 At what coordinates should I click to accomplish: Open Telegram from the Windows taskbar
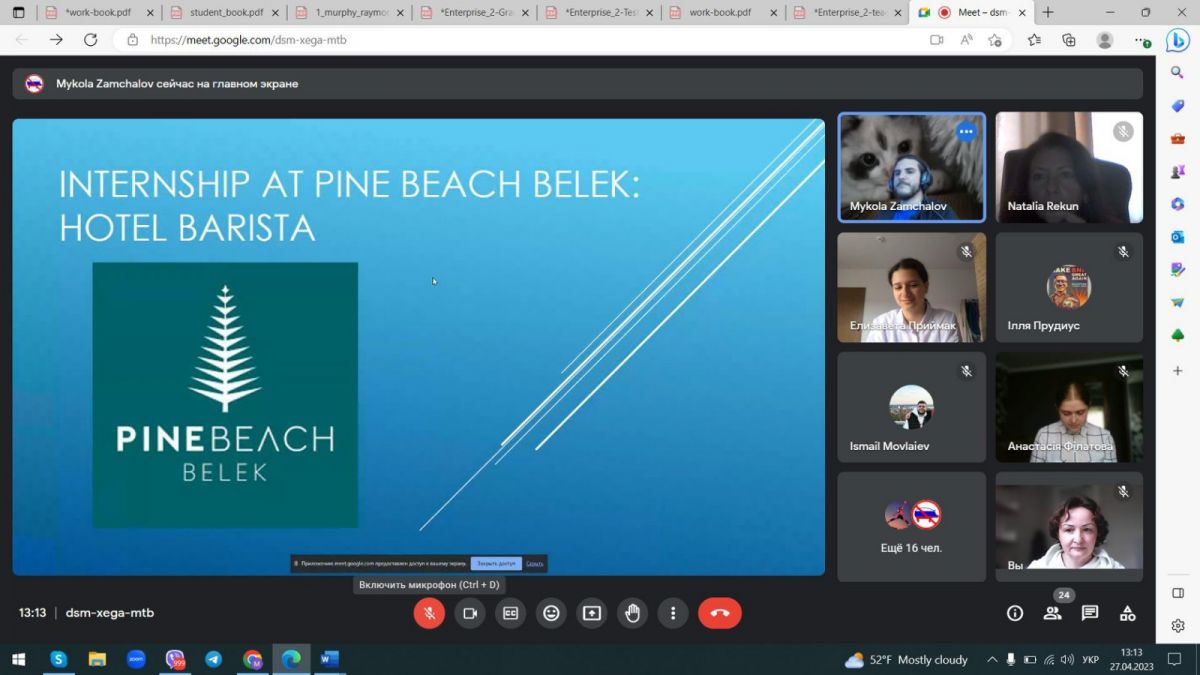pos(213,660)
